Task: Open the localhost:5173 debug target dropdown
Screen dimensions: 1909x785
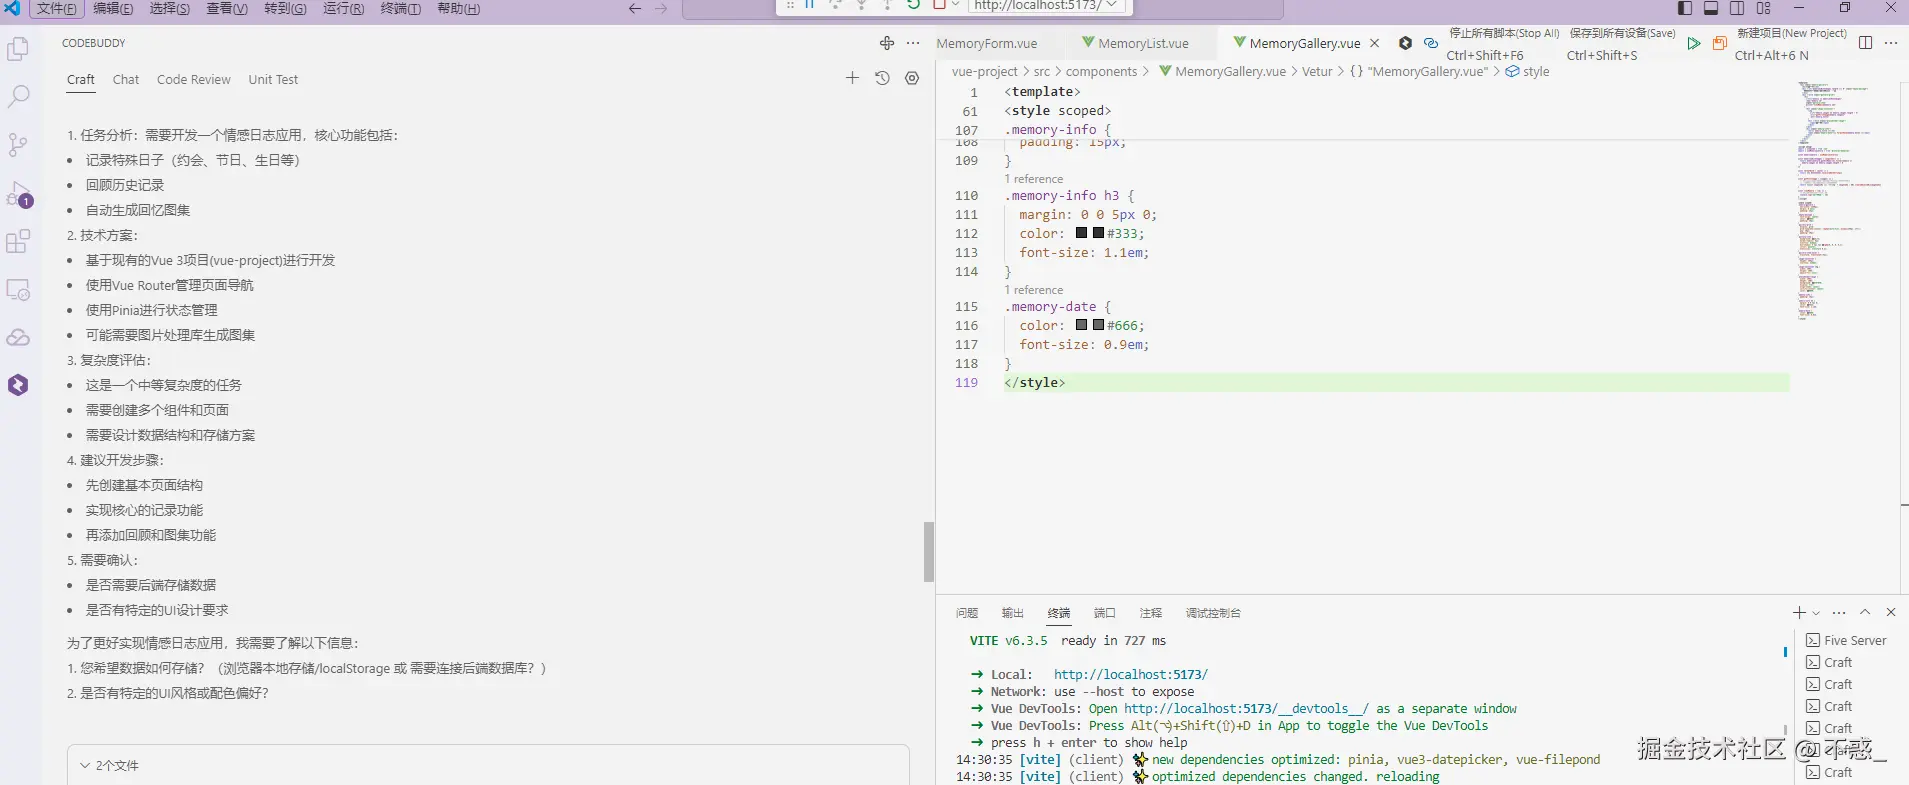Action: click(1046, 5)
